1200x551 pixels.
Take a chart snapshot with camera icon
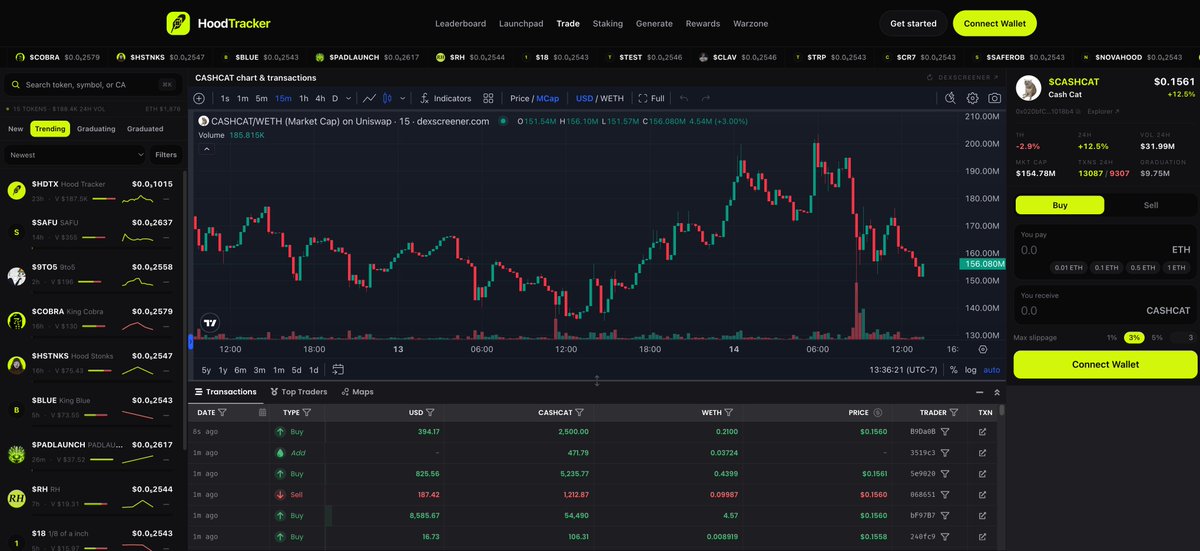(994, 98)
